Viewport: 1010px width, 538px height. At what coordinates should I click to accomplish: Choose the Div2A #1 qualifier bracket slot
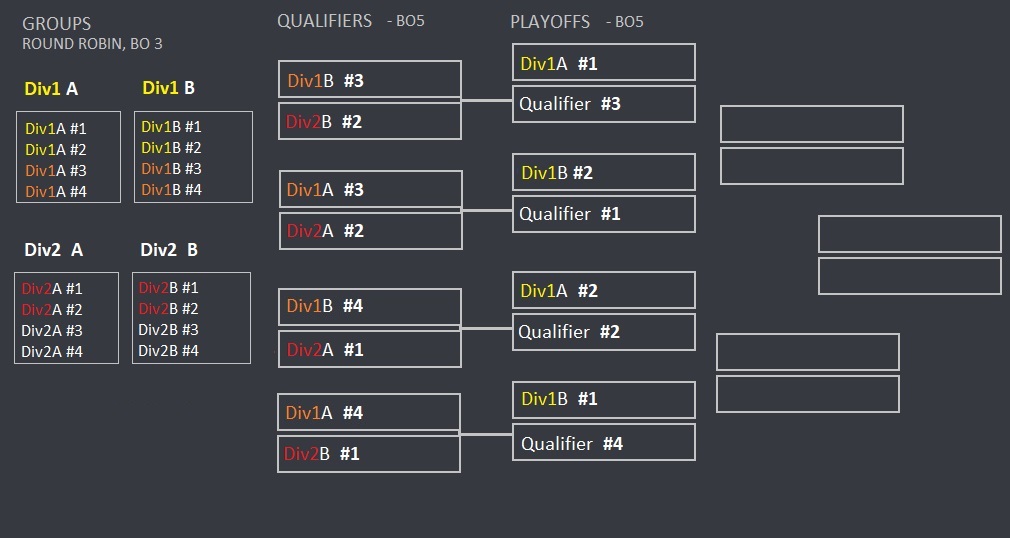369,349
